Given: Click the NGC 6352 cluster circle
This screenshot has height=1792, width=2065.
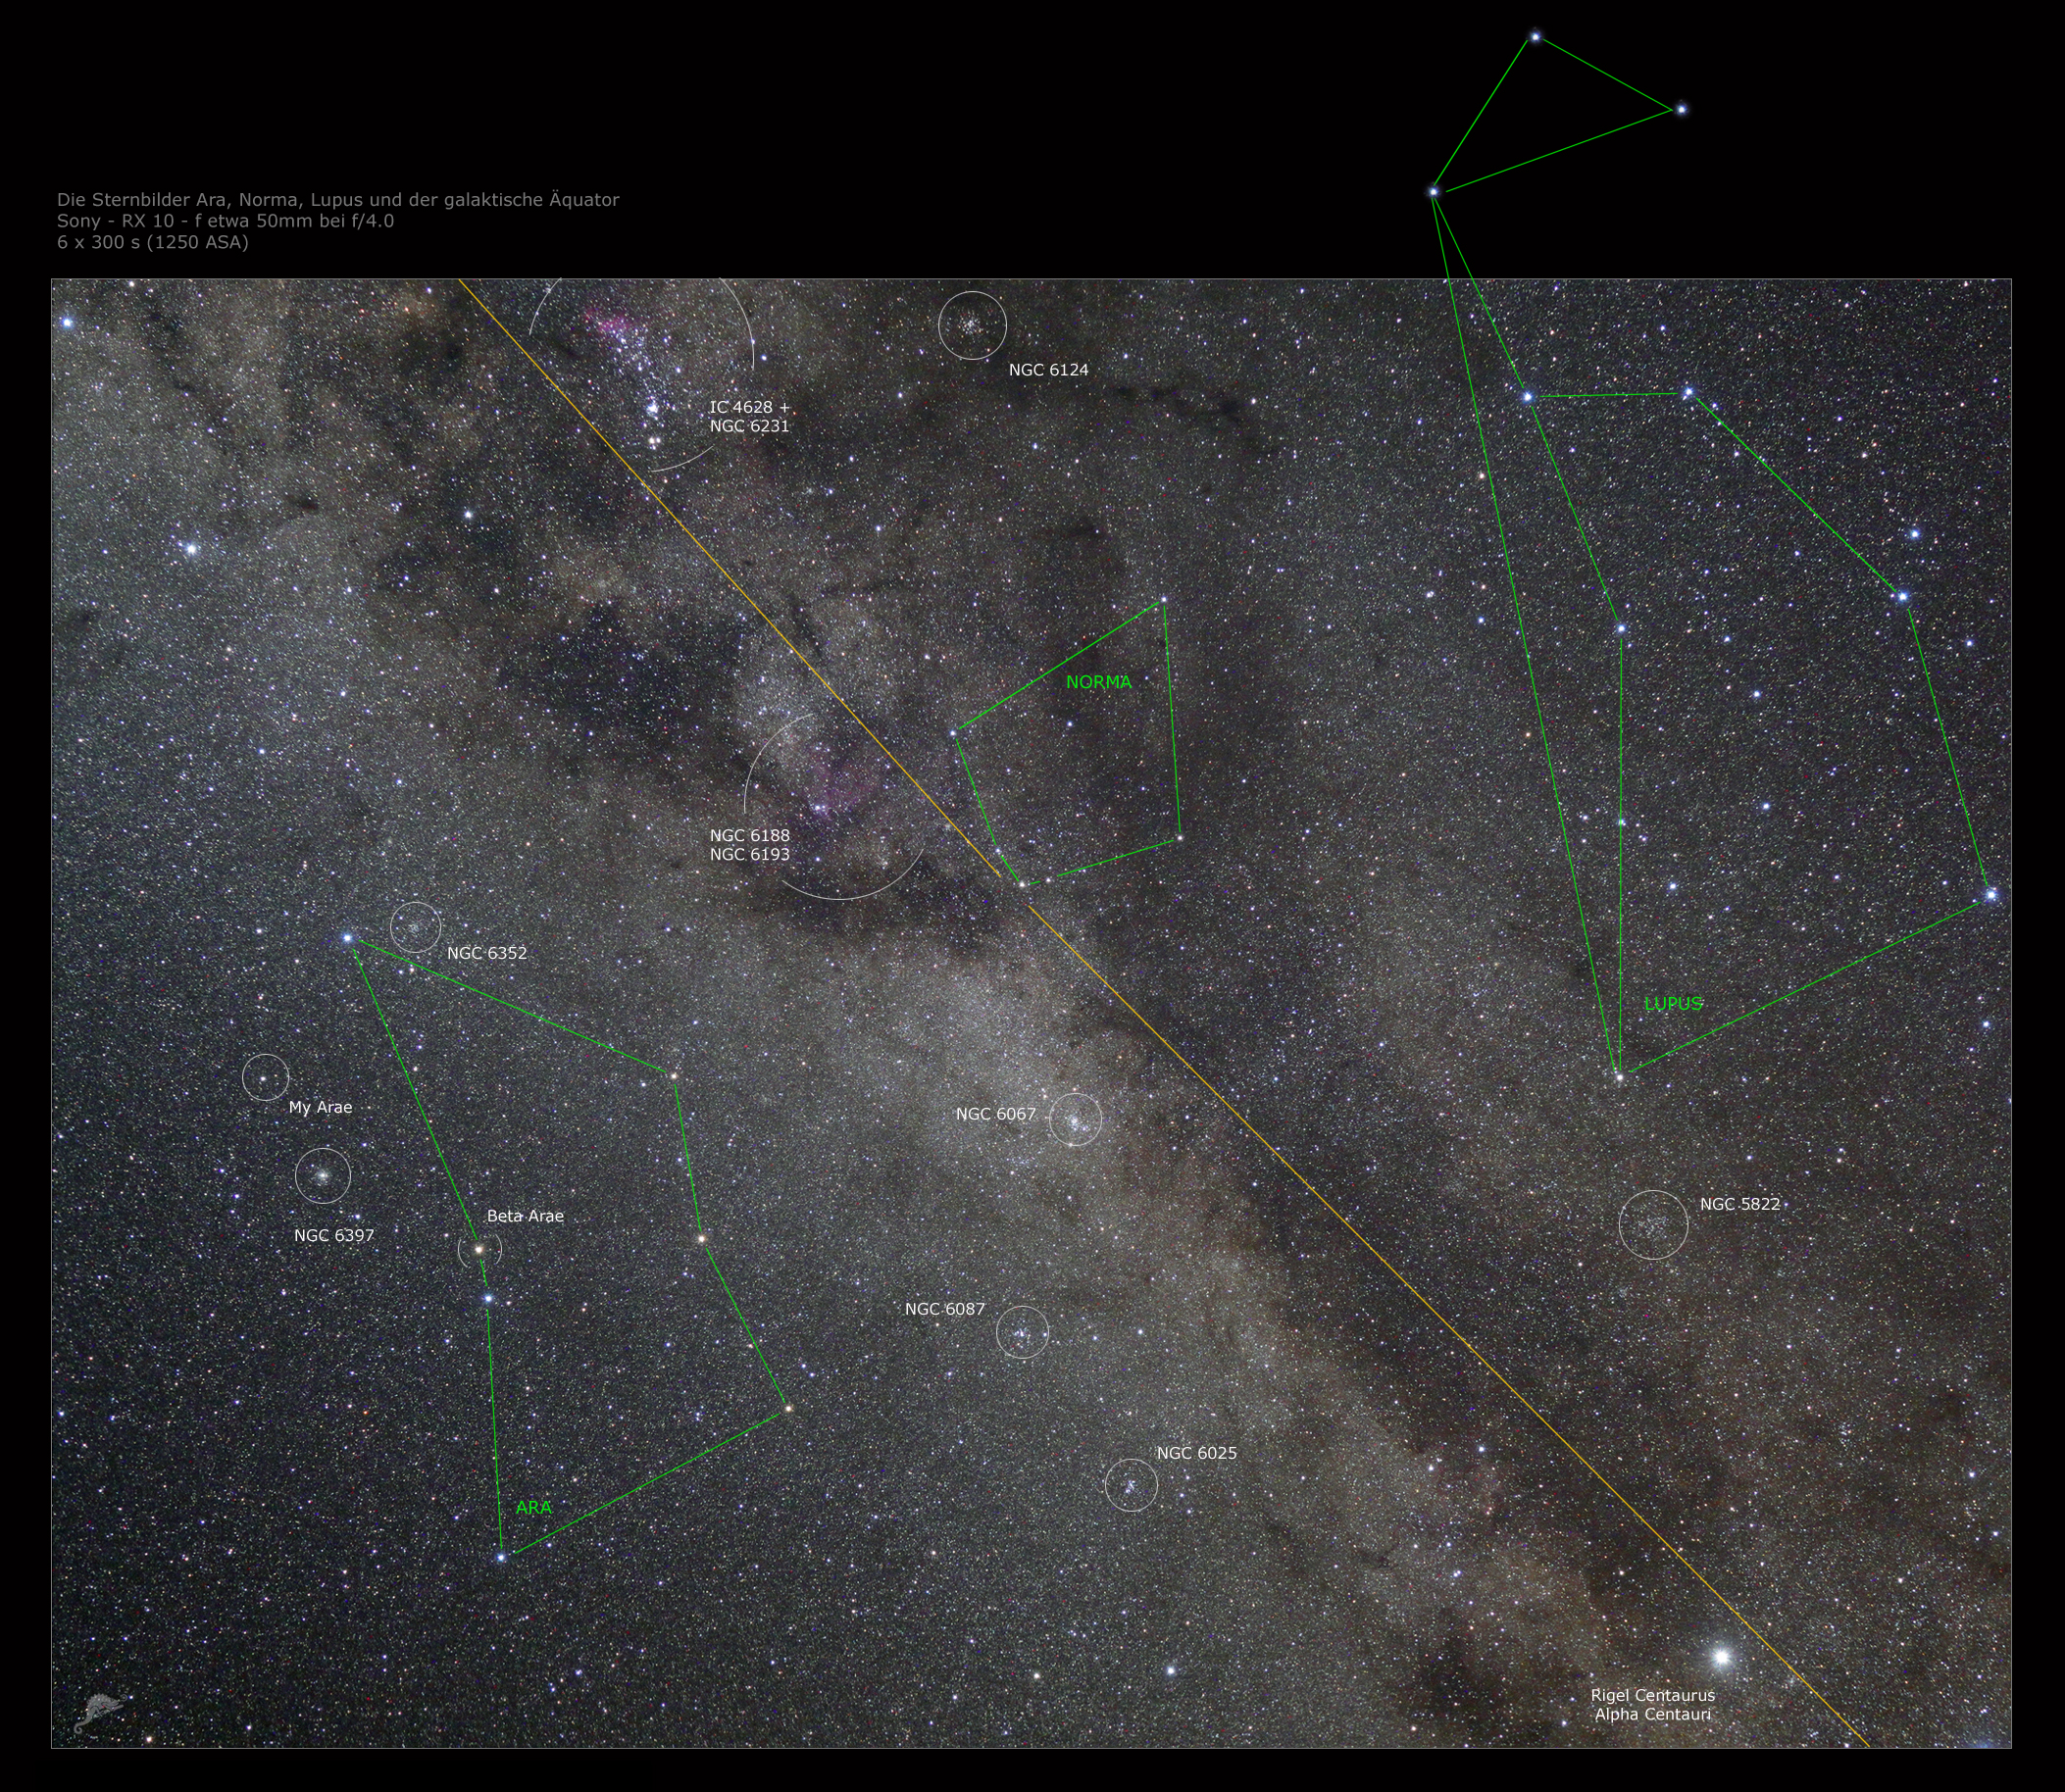Looking at the screenshot, I should coord(415,927).
